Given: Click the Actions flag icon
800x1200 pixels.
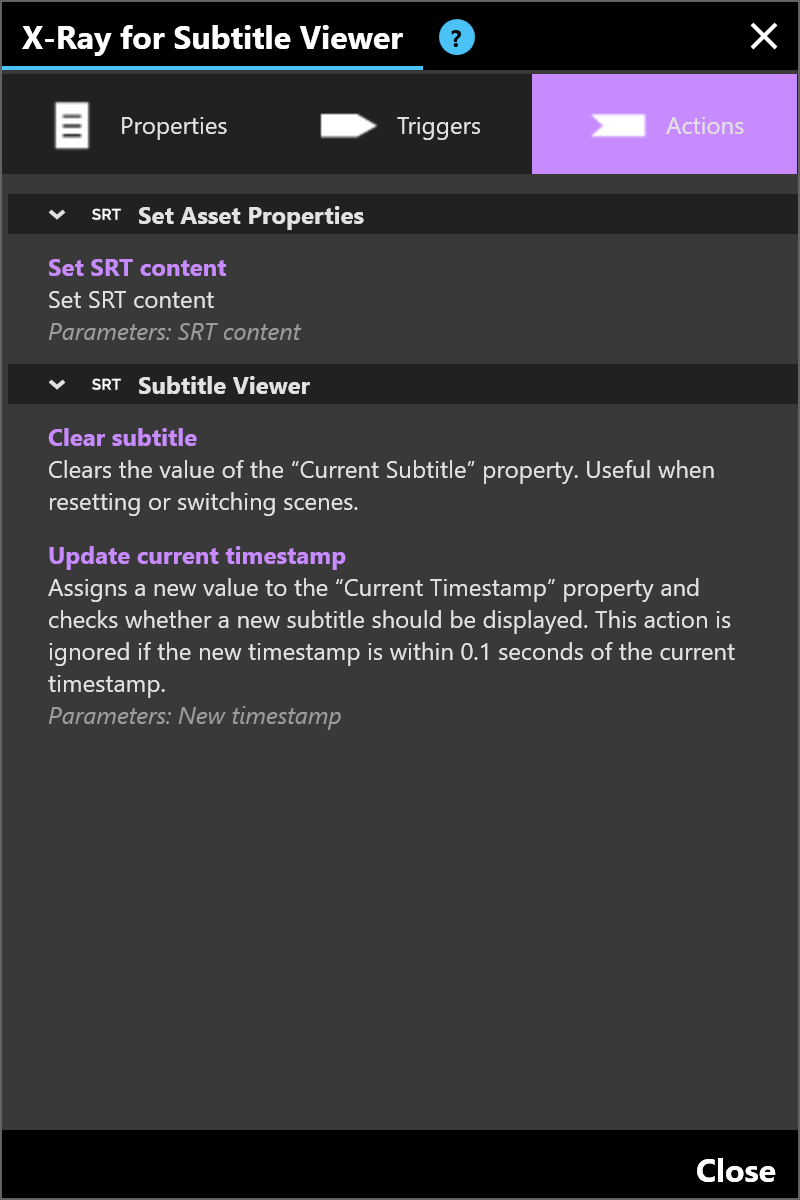Looking at the screenshot, I should pyautogui.click(x=618, y=126).
